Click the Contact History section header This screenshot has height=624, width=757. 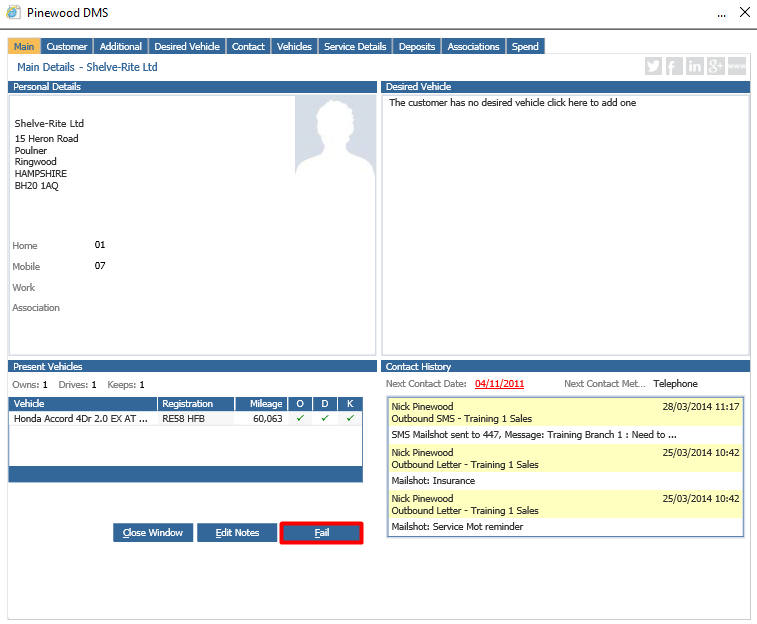[565, 366]
